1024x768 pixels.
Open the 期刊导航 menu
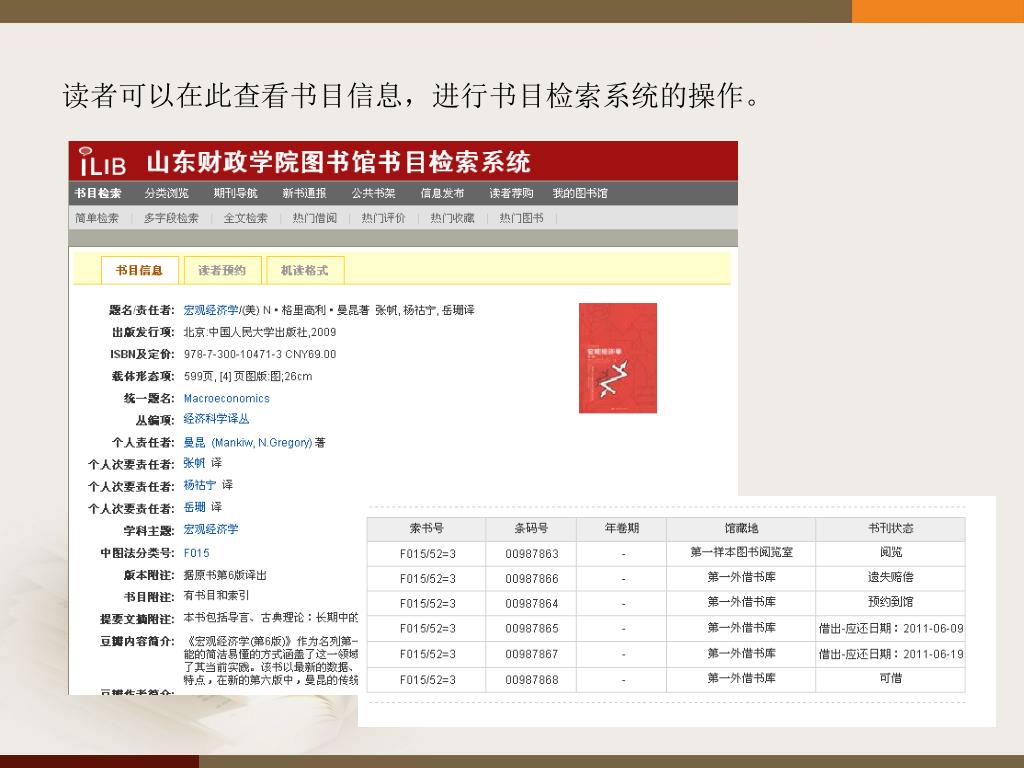point(236,193)
